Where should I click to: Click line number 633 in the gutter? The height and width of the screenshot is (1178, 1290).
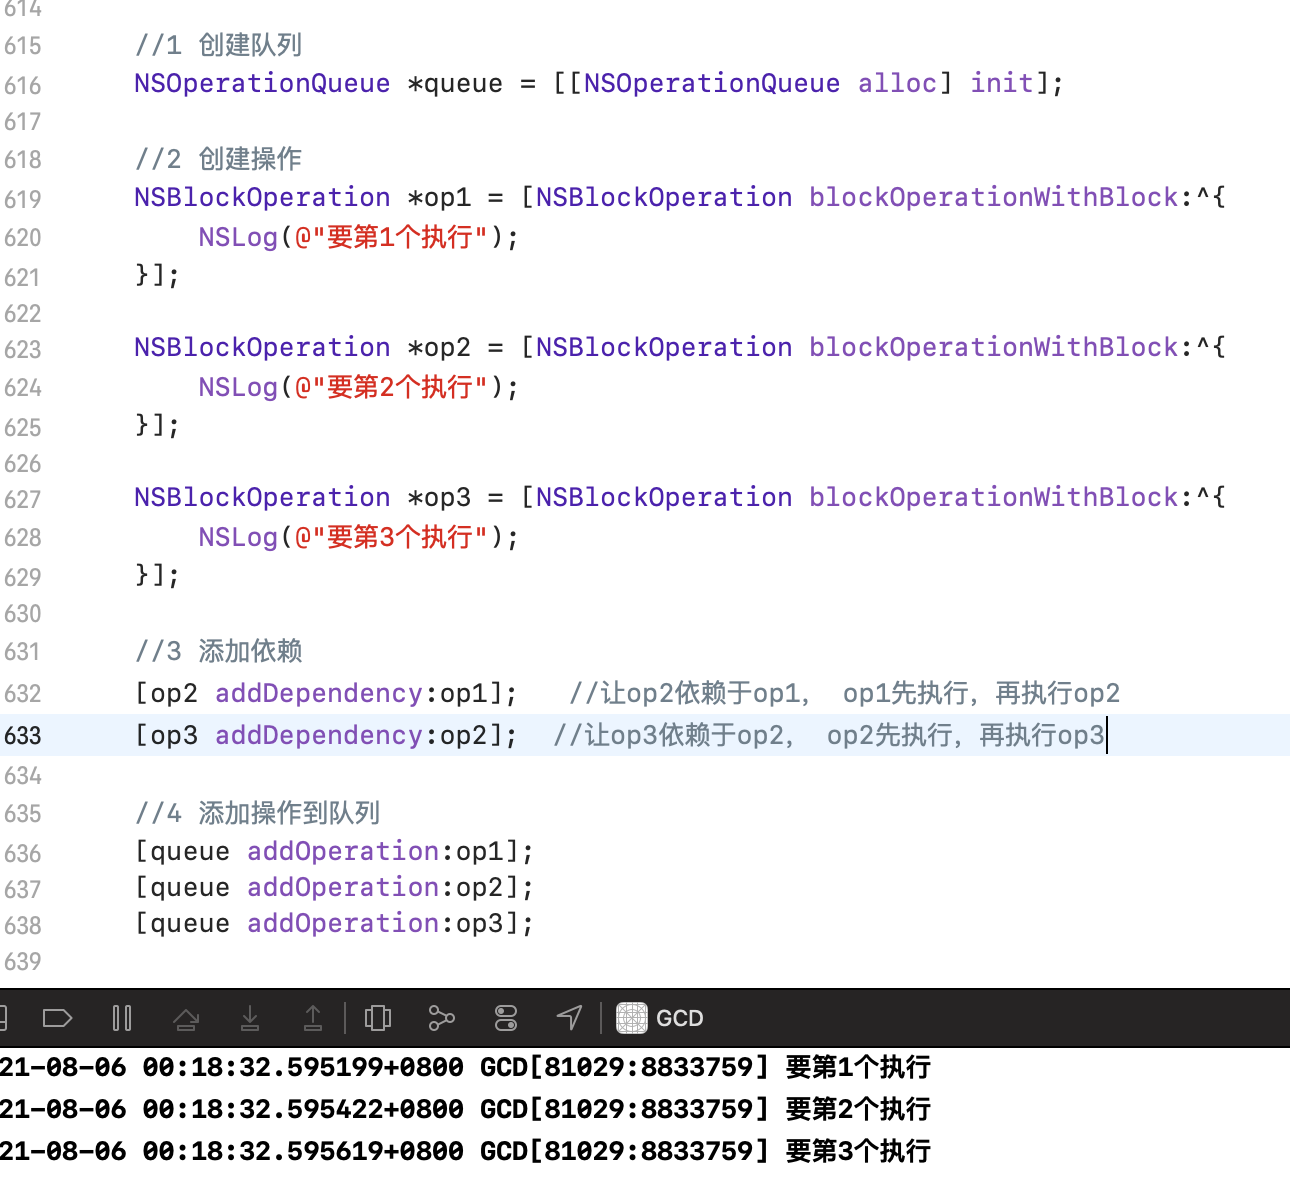click(23, 736)
